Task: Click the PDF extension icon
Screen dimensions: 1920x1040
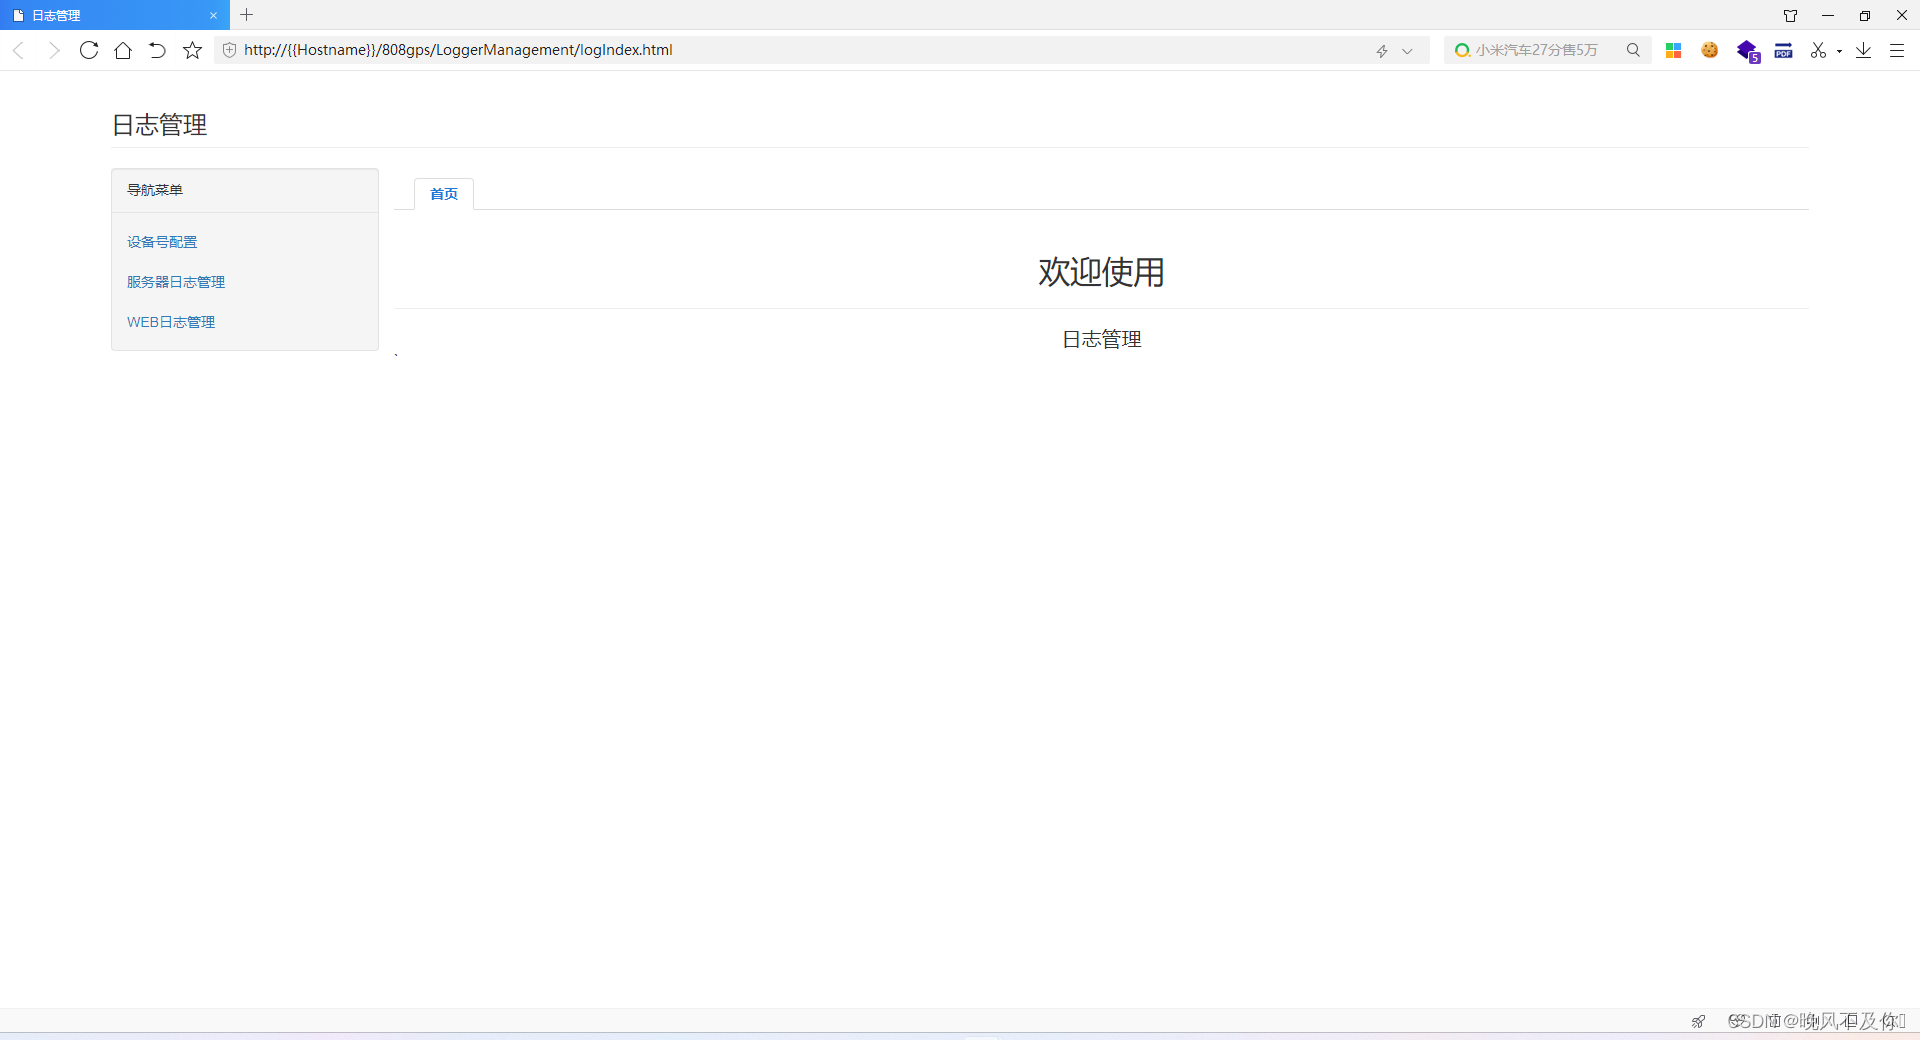Action: point(1784,50)
